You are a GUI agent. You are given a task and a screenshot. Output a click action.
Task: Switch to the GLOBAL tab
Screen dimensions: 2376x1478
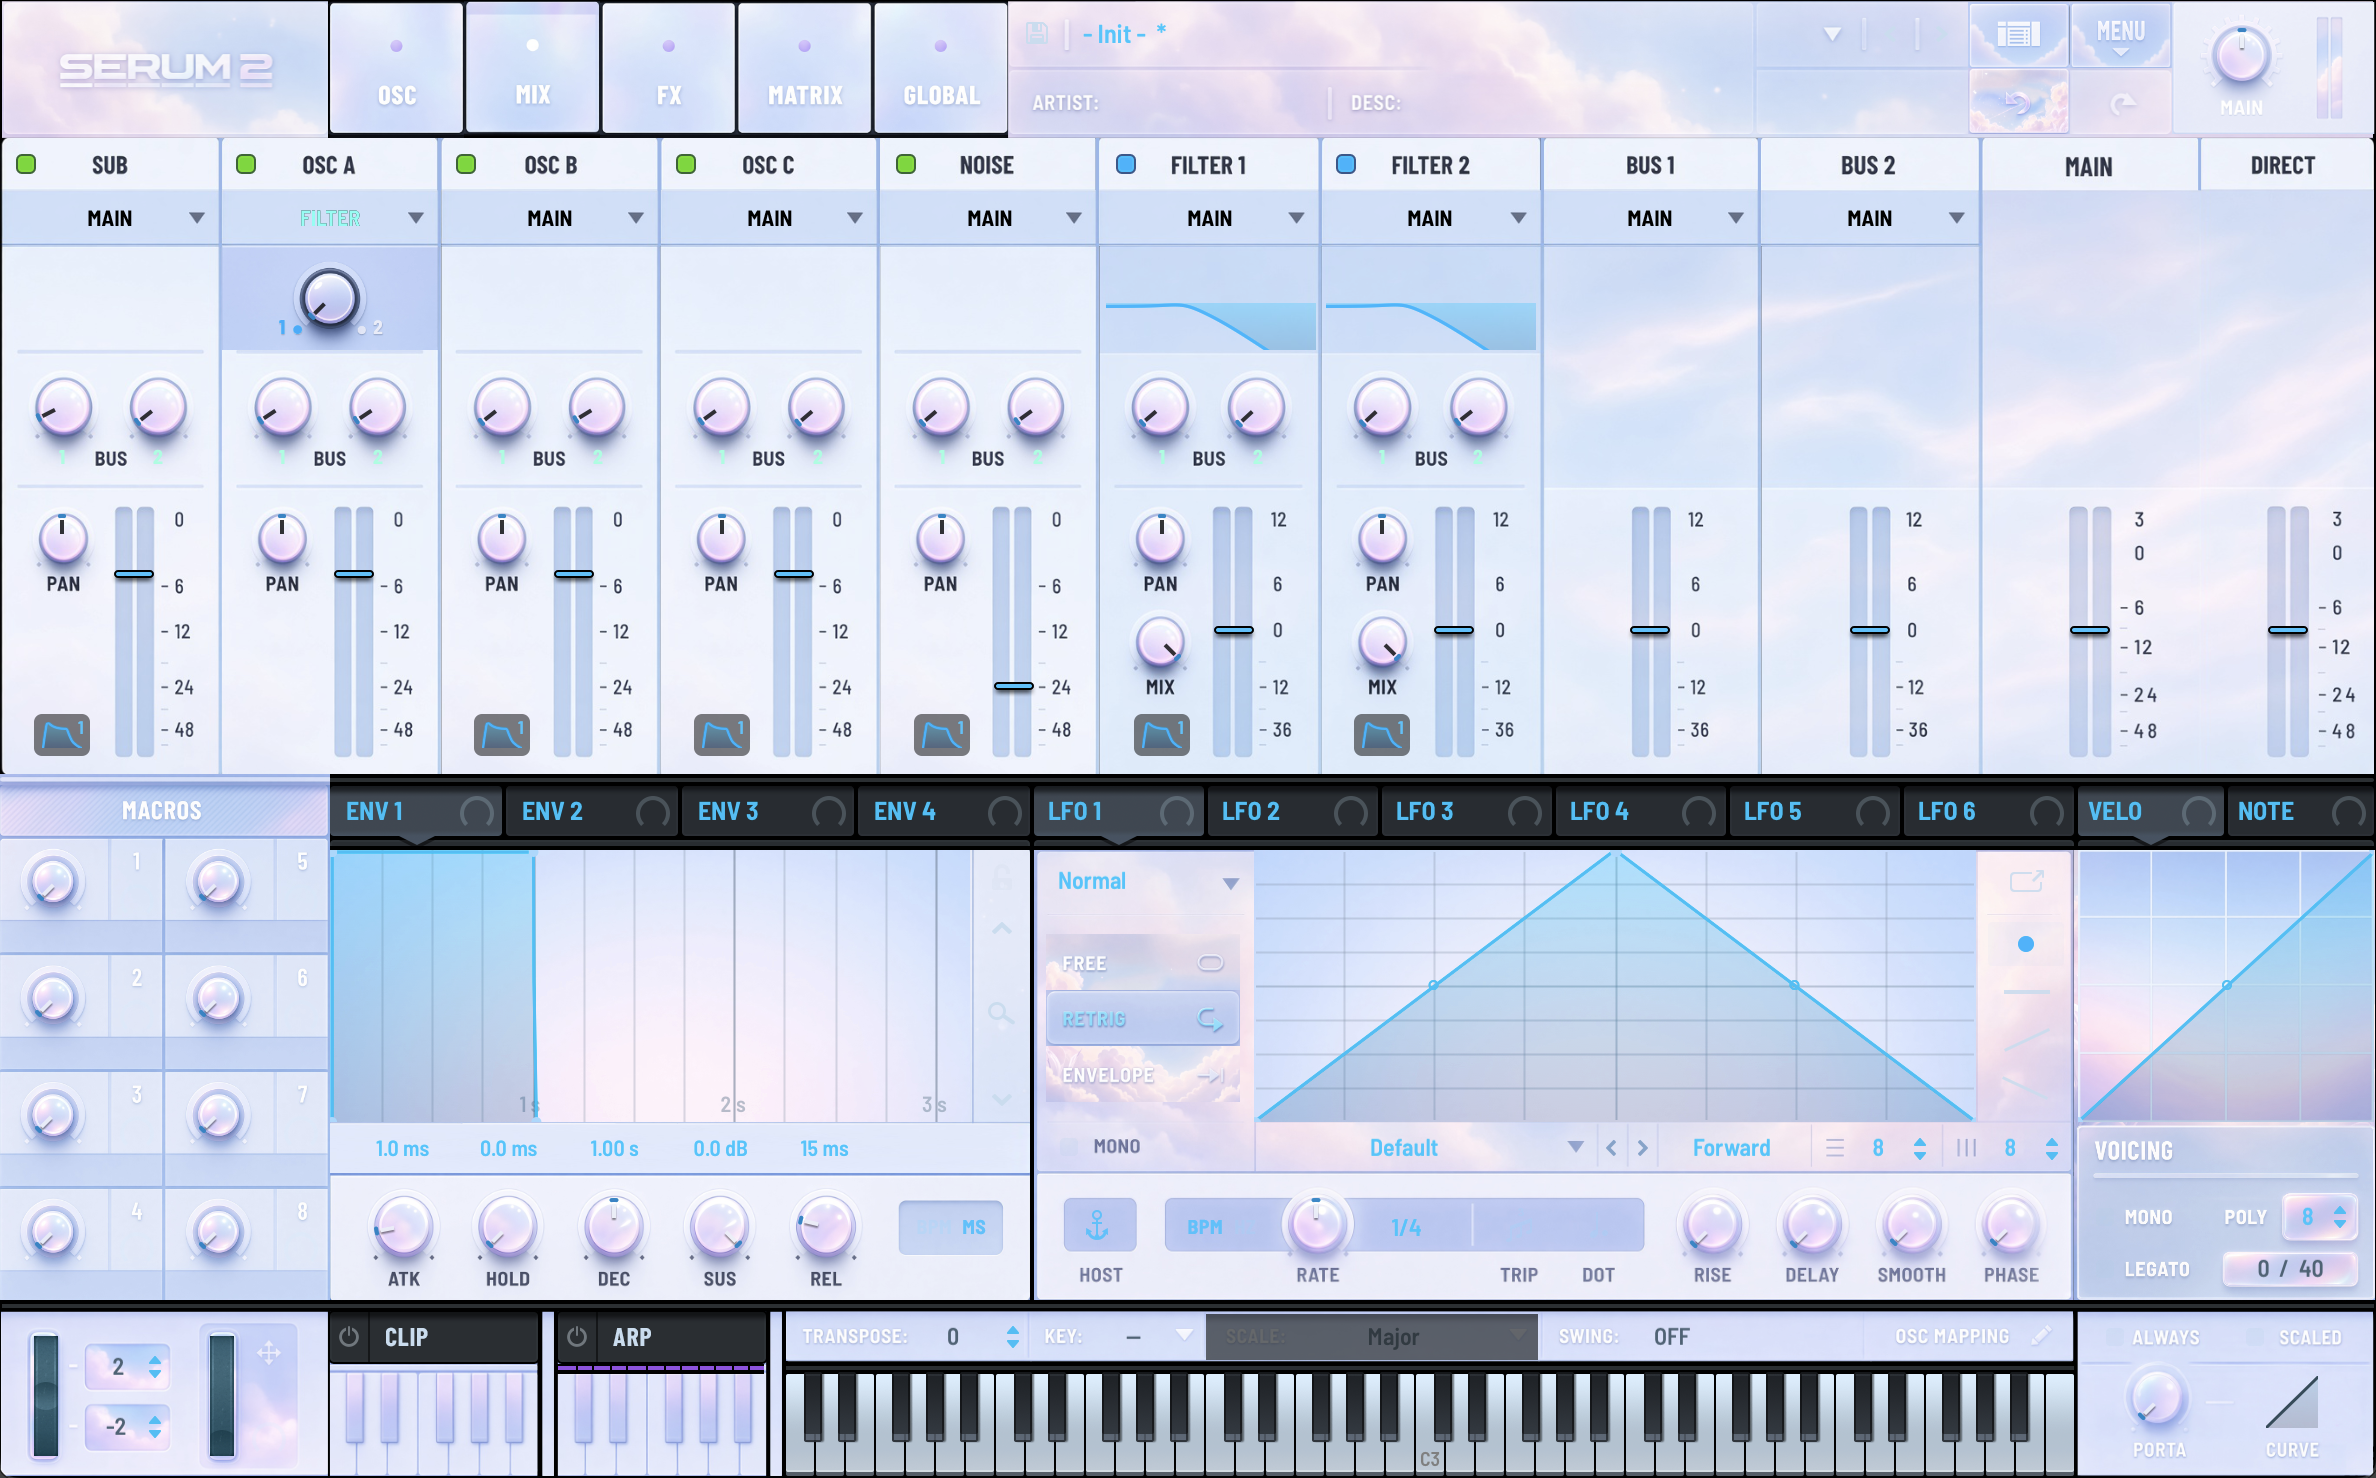(x=941, y=68)
